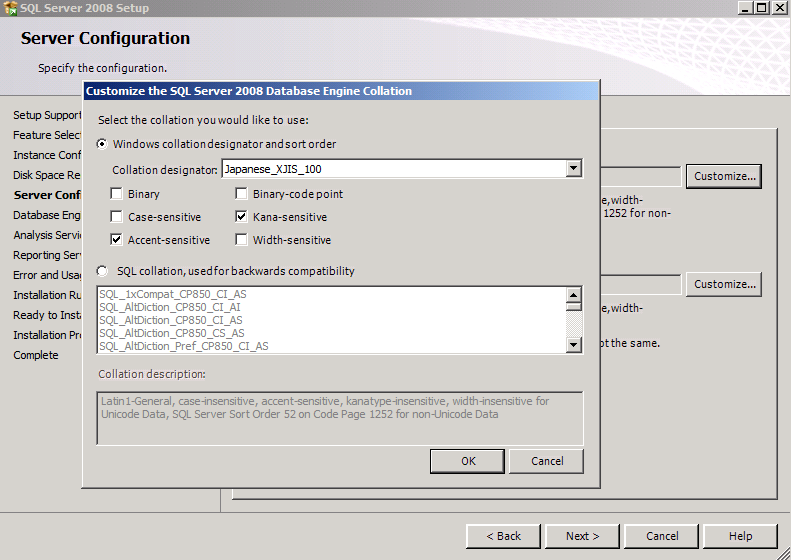Enable the Width-sensitive checkbox
The width and height of the screenshot is (791, 560).
click(241, 240)
